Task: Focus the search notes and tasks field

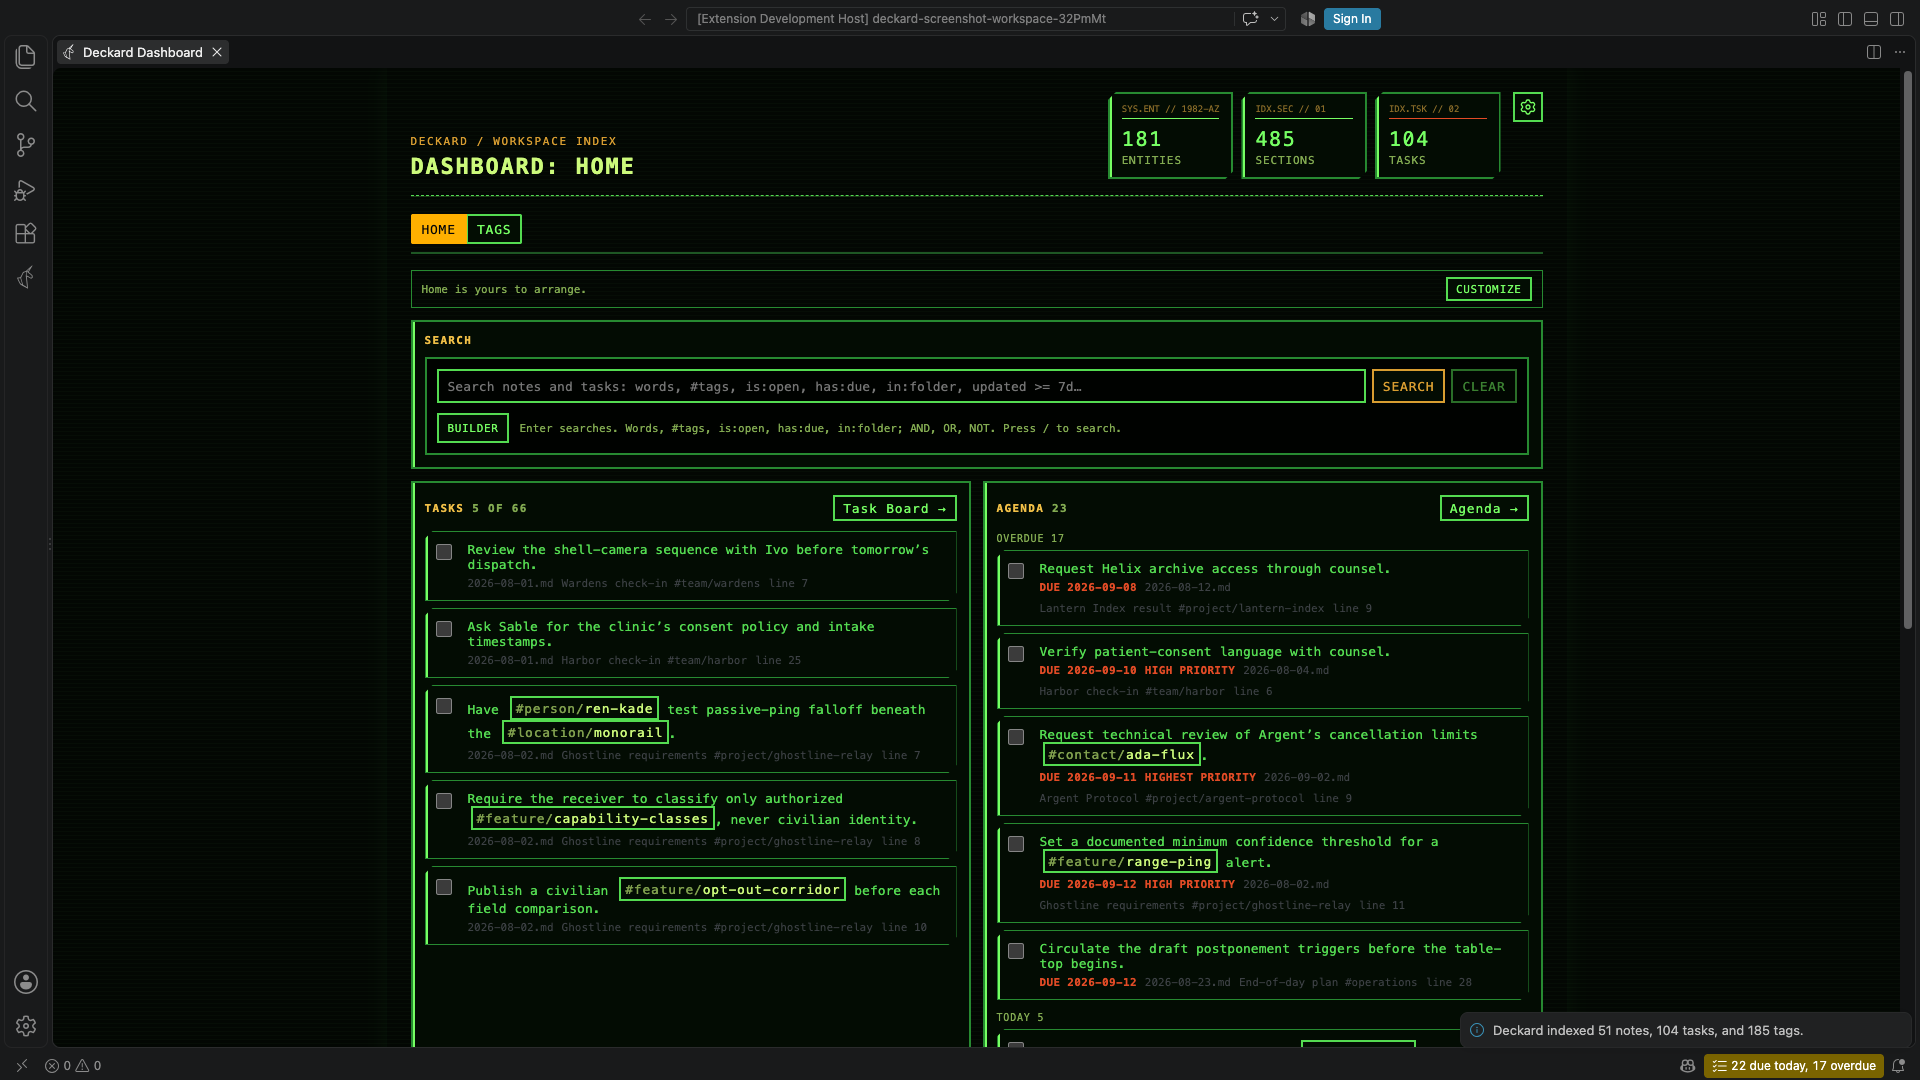Action: pos(901,386)
